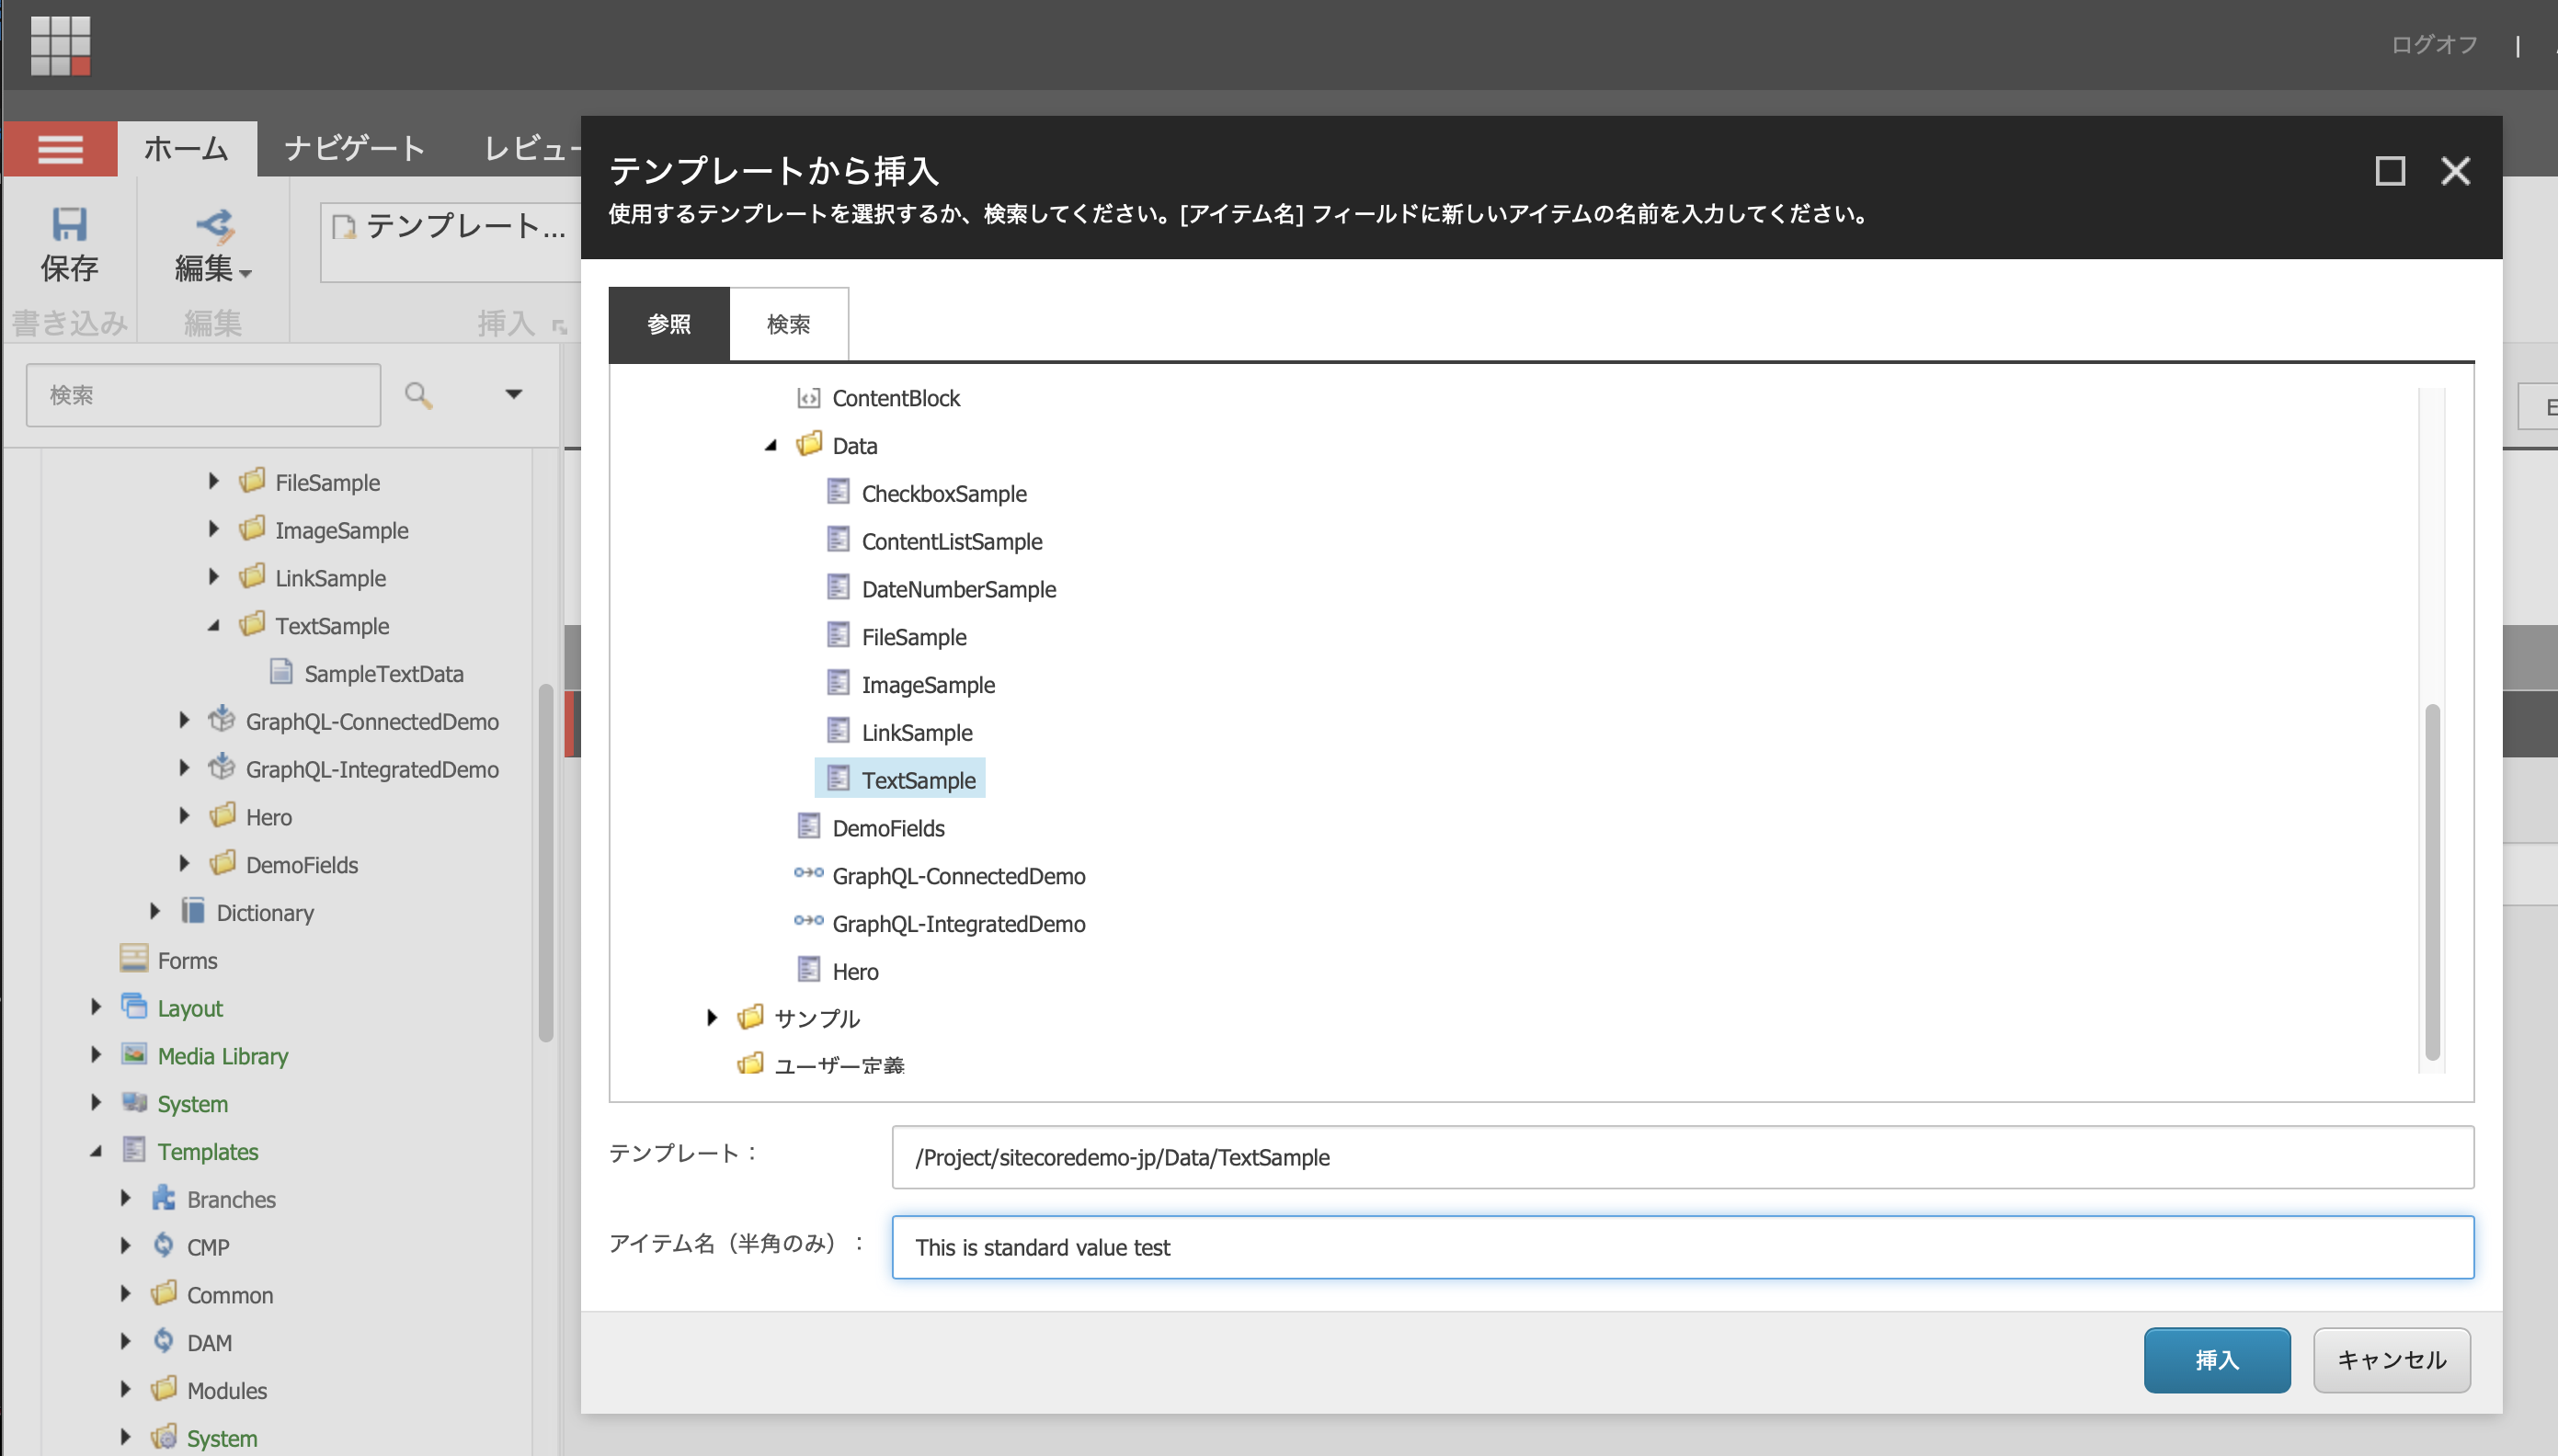Switch to the 検索 tab
Viewport: 2558px width, 1456px height.
click(x=787, y=324)
